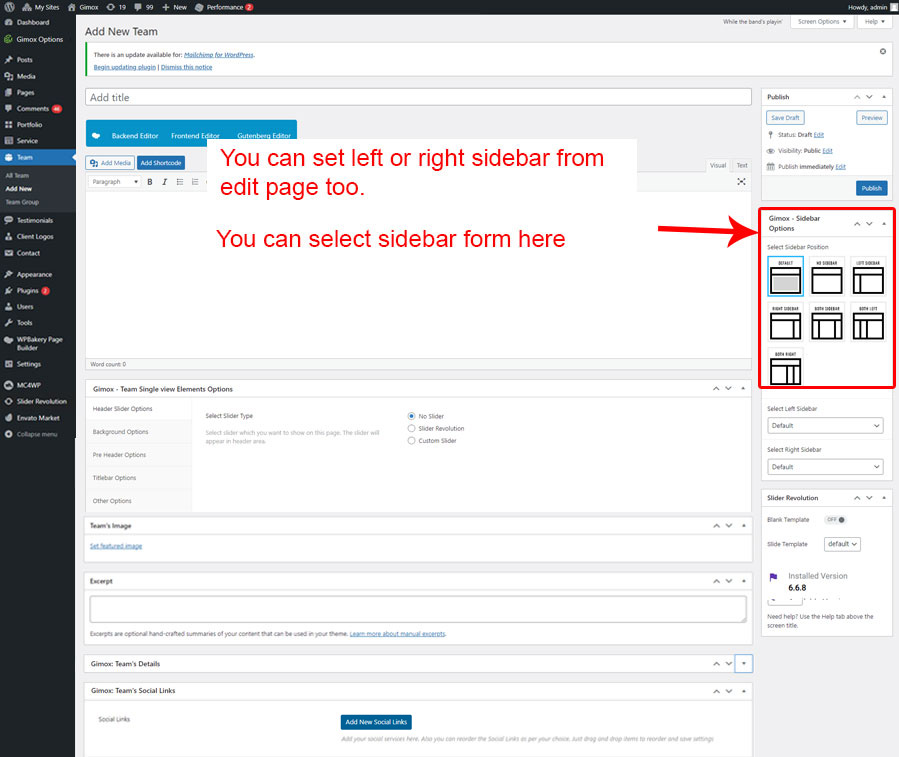Open the Slider Revolution sidebar menu
The width and height of the screenshot is (899, 757).
tap(41, 401)
